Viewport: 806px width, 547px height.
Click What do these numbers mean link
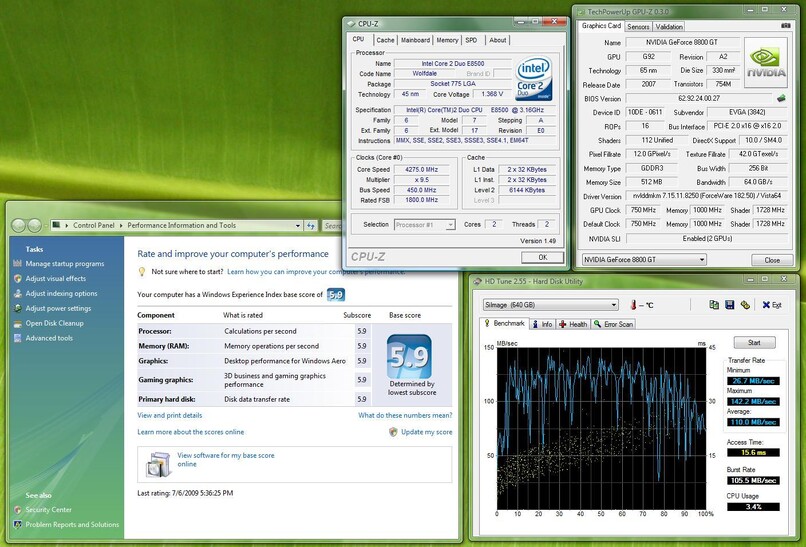pyautogui.click(x=405, y=415)
